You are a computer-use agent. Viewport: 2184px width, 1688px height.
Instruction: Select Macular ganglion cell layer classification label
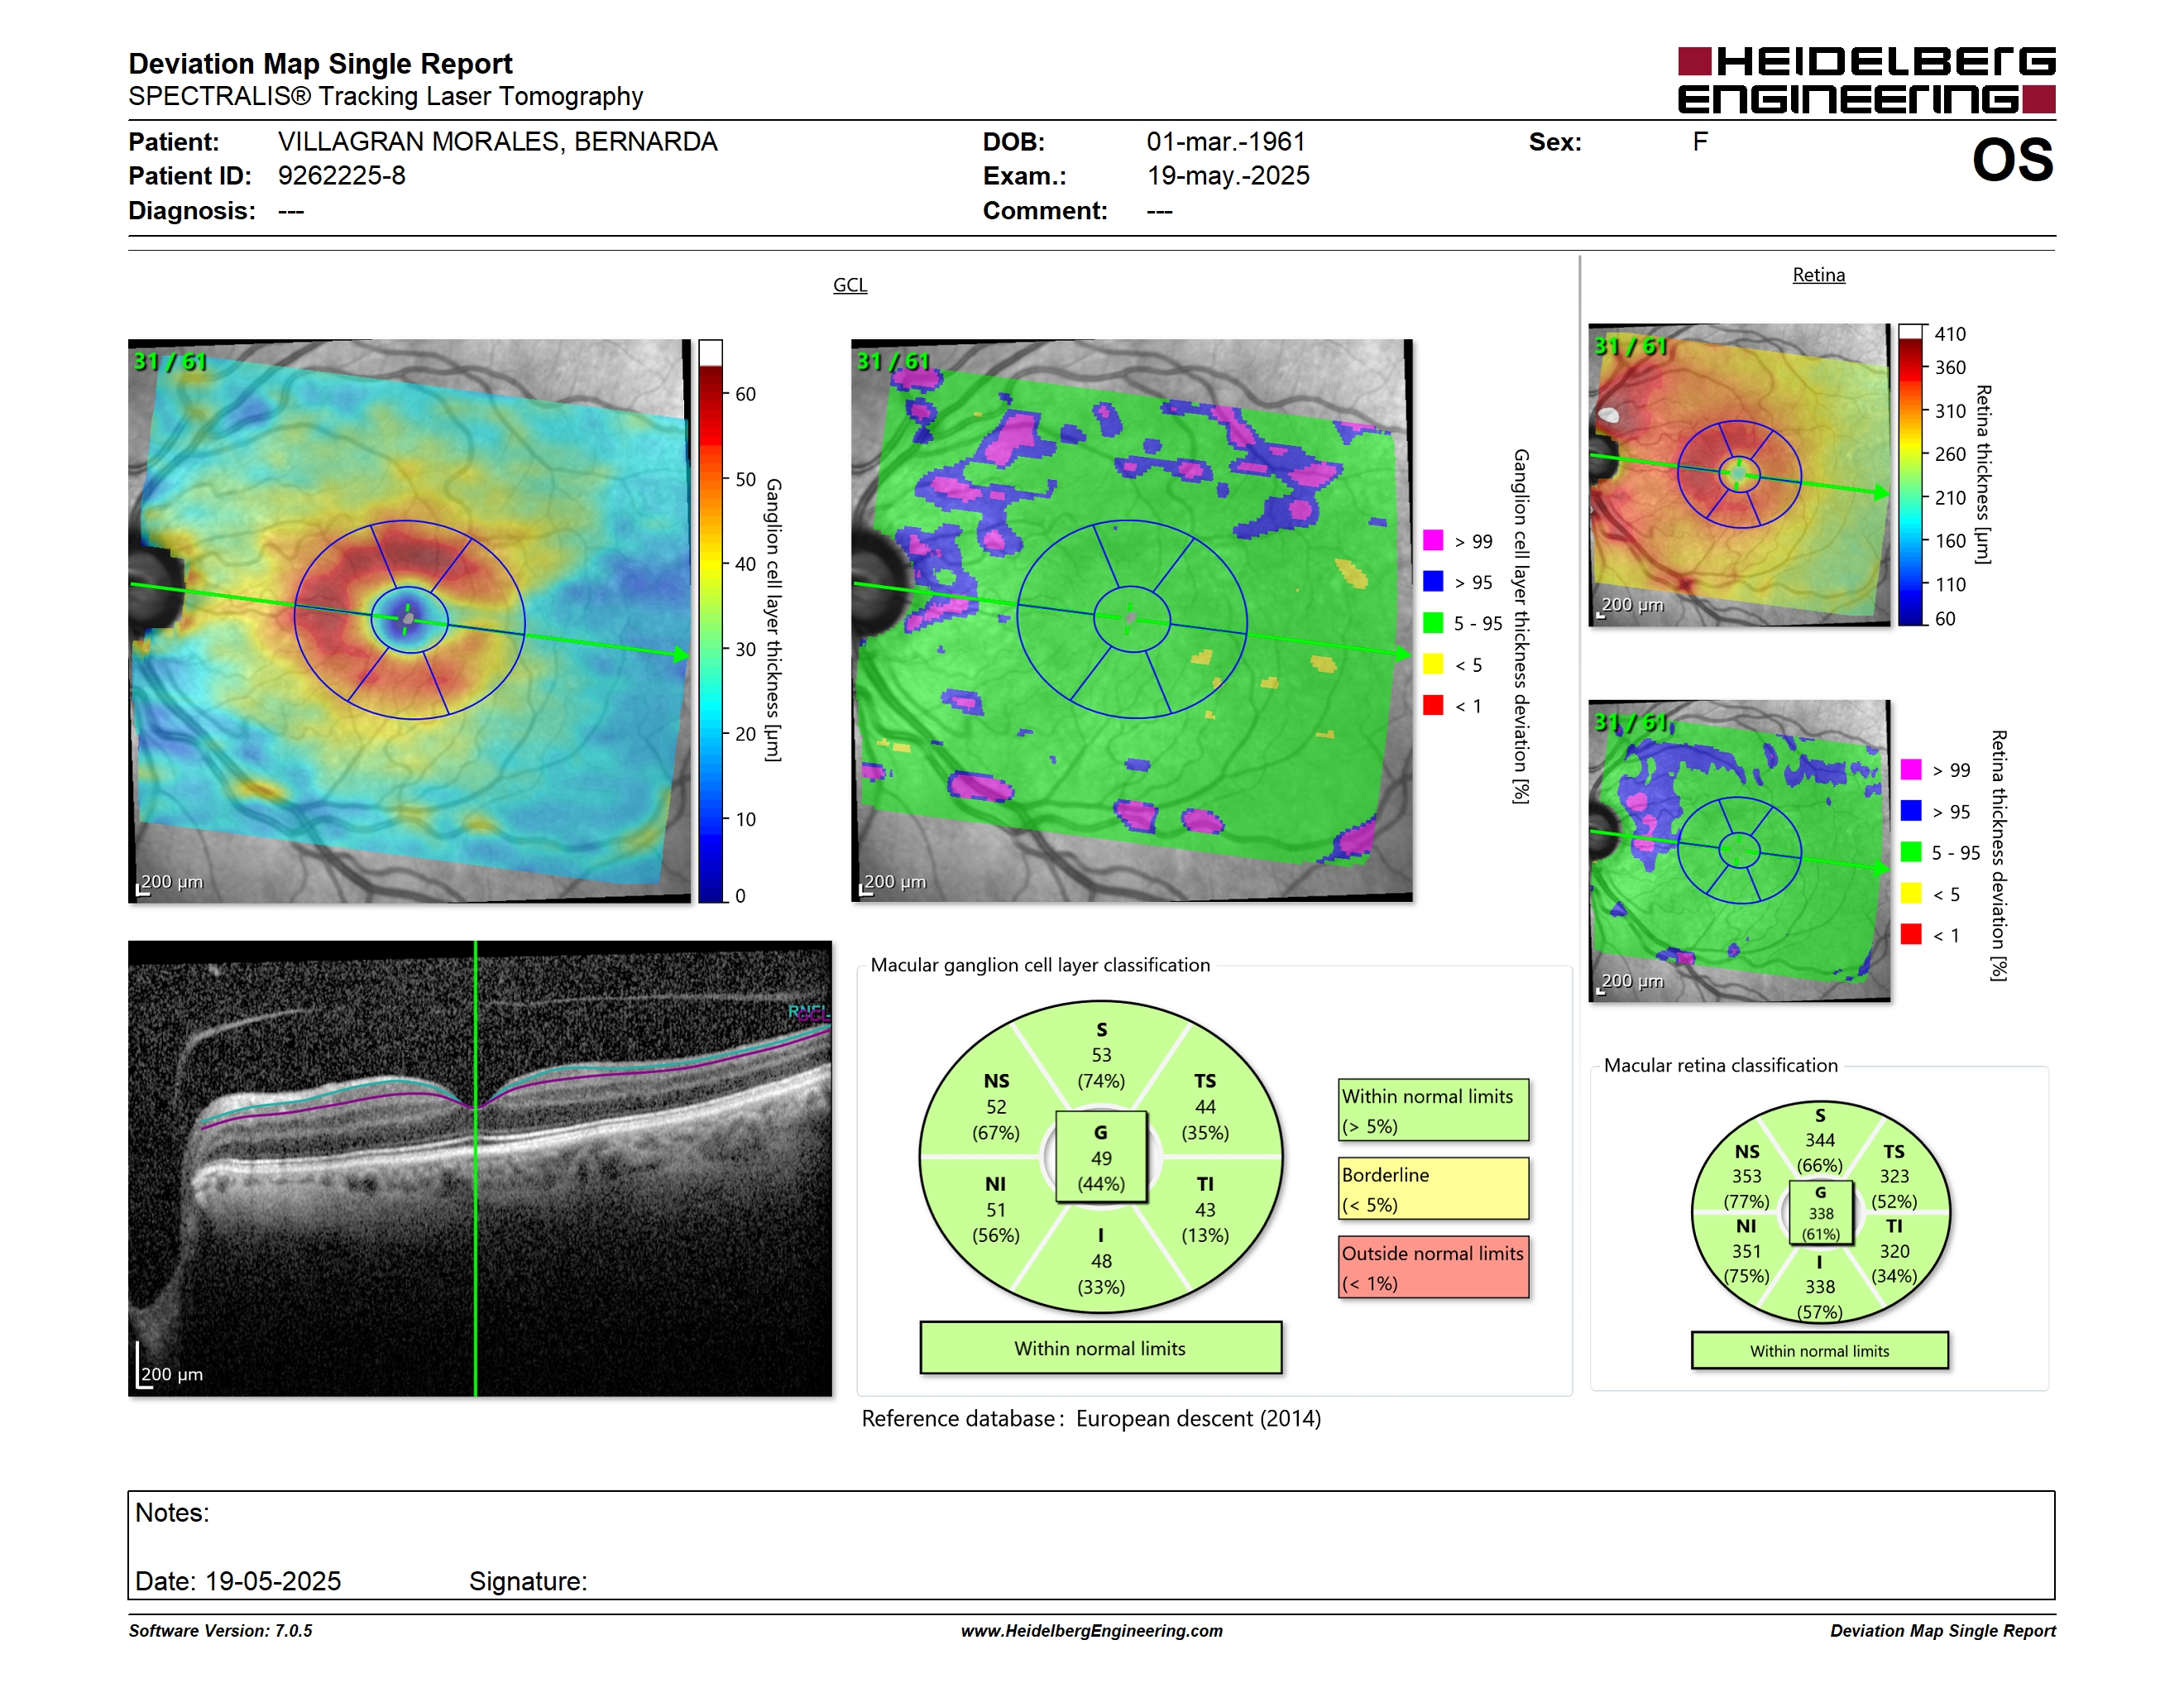1040,965
